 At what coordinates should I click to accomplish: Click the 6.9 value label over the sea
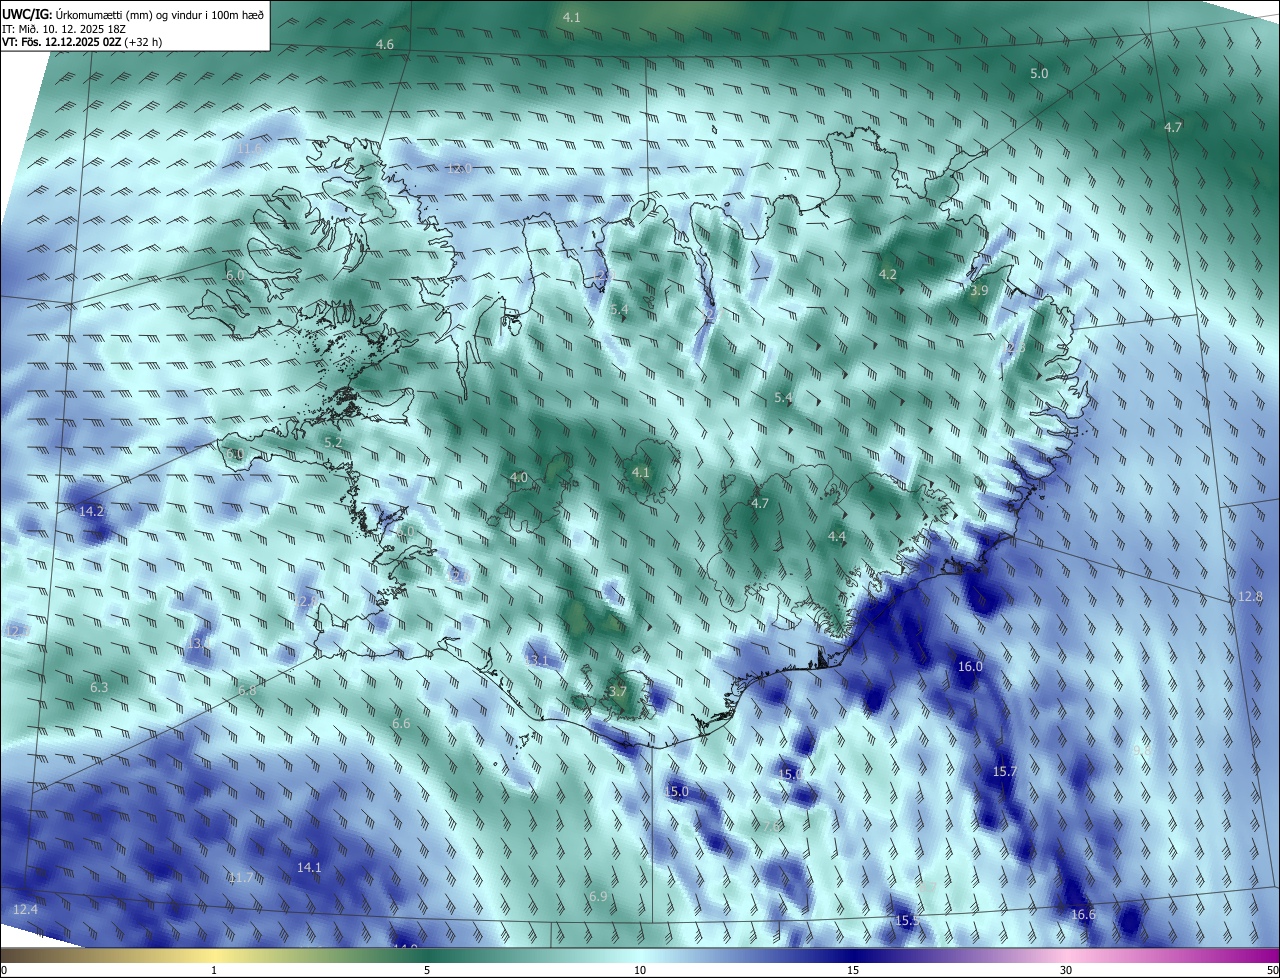click(598, 896)
